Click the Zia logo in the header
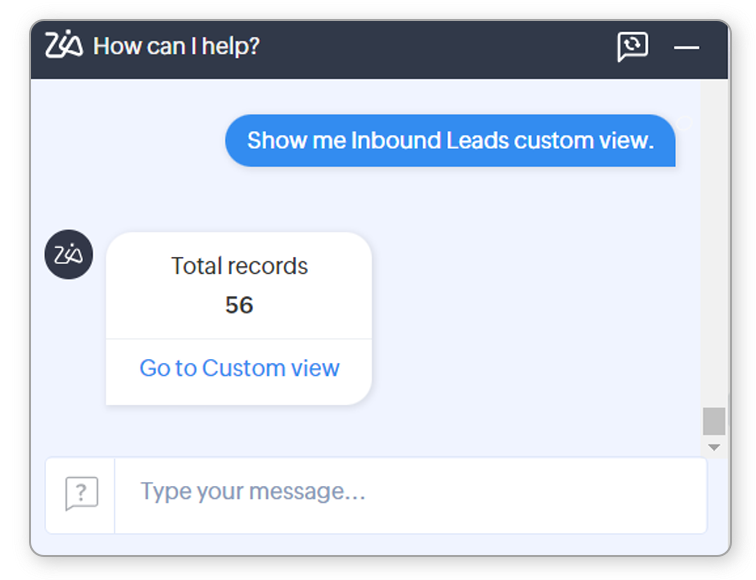This screenshot has width=756, height=580. tap(64, 46)
